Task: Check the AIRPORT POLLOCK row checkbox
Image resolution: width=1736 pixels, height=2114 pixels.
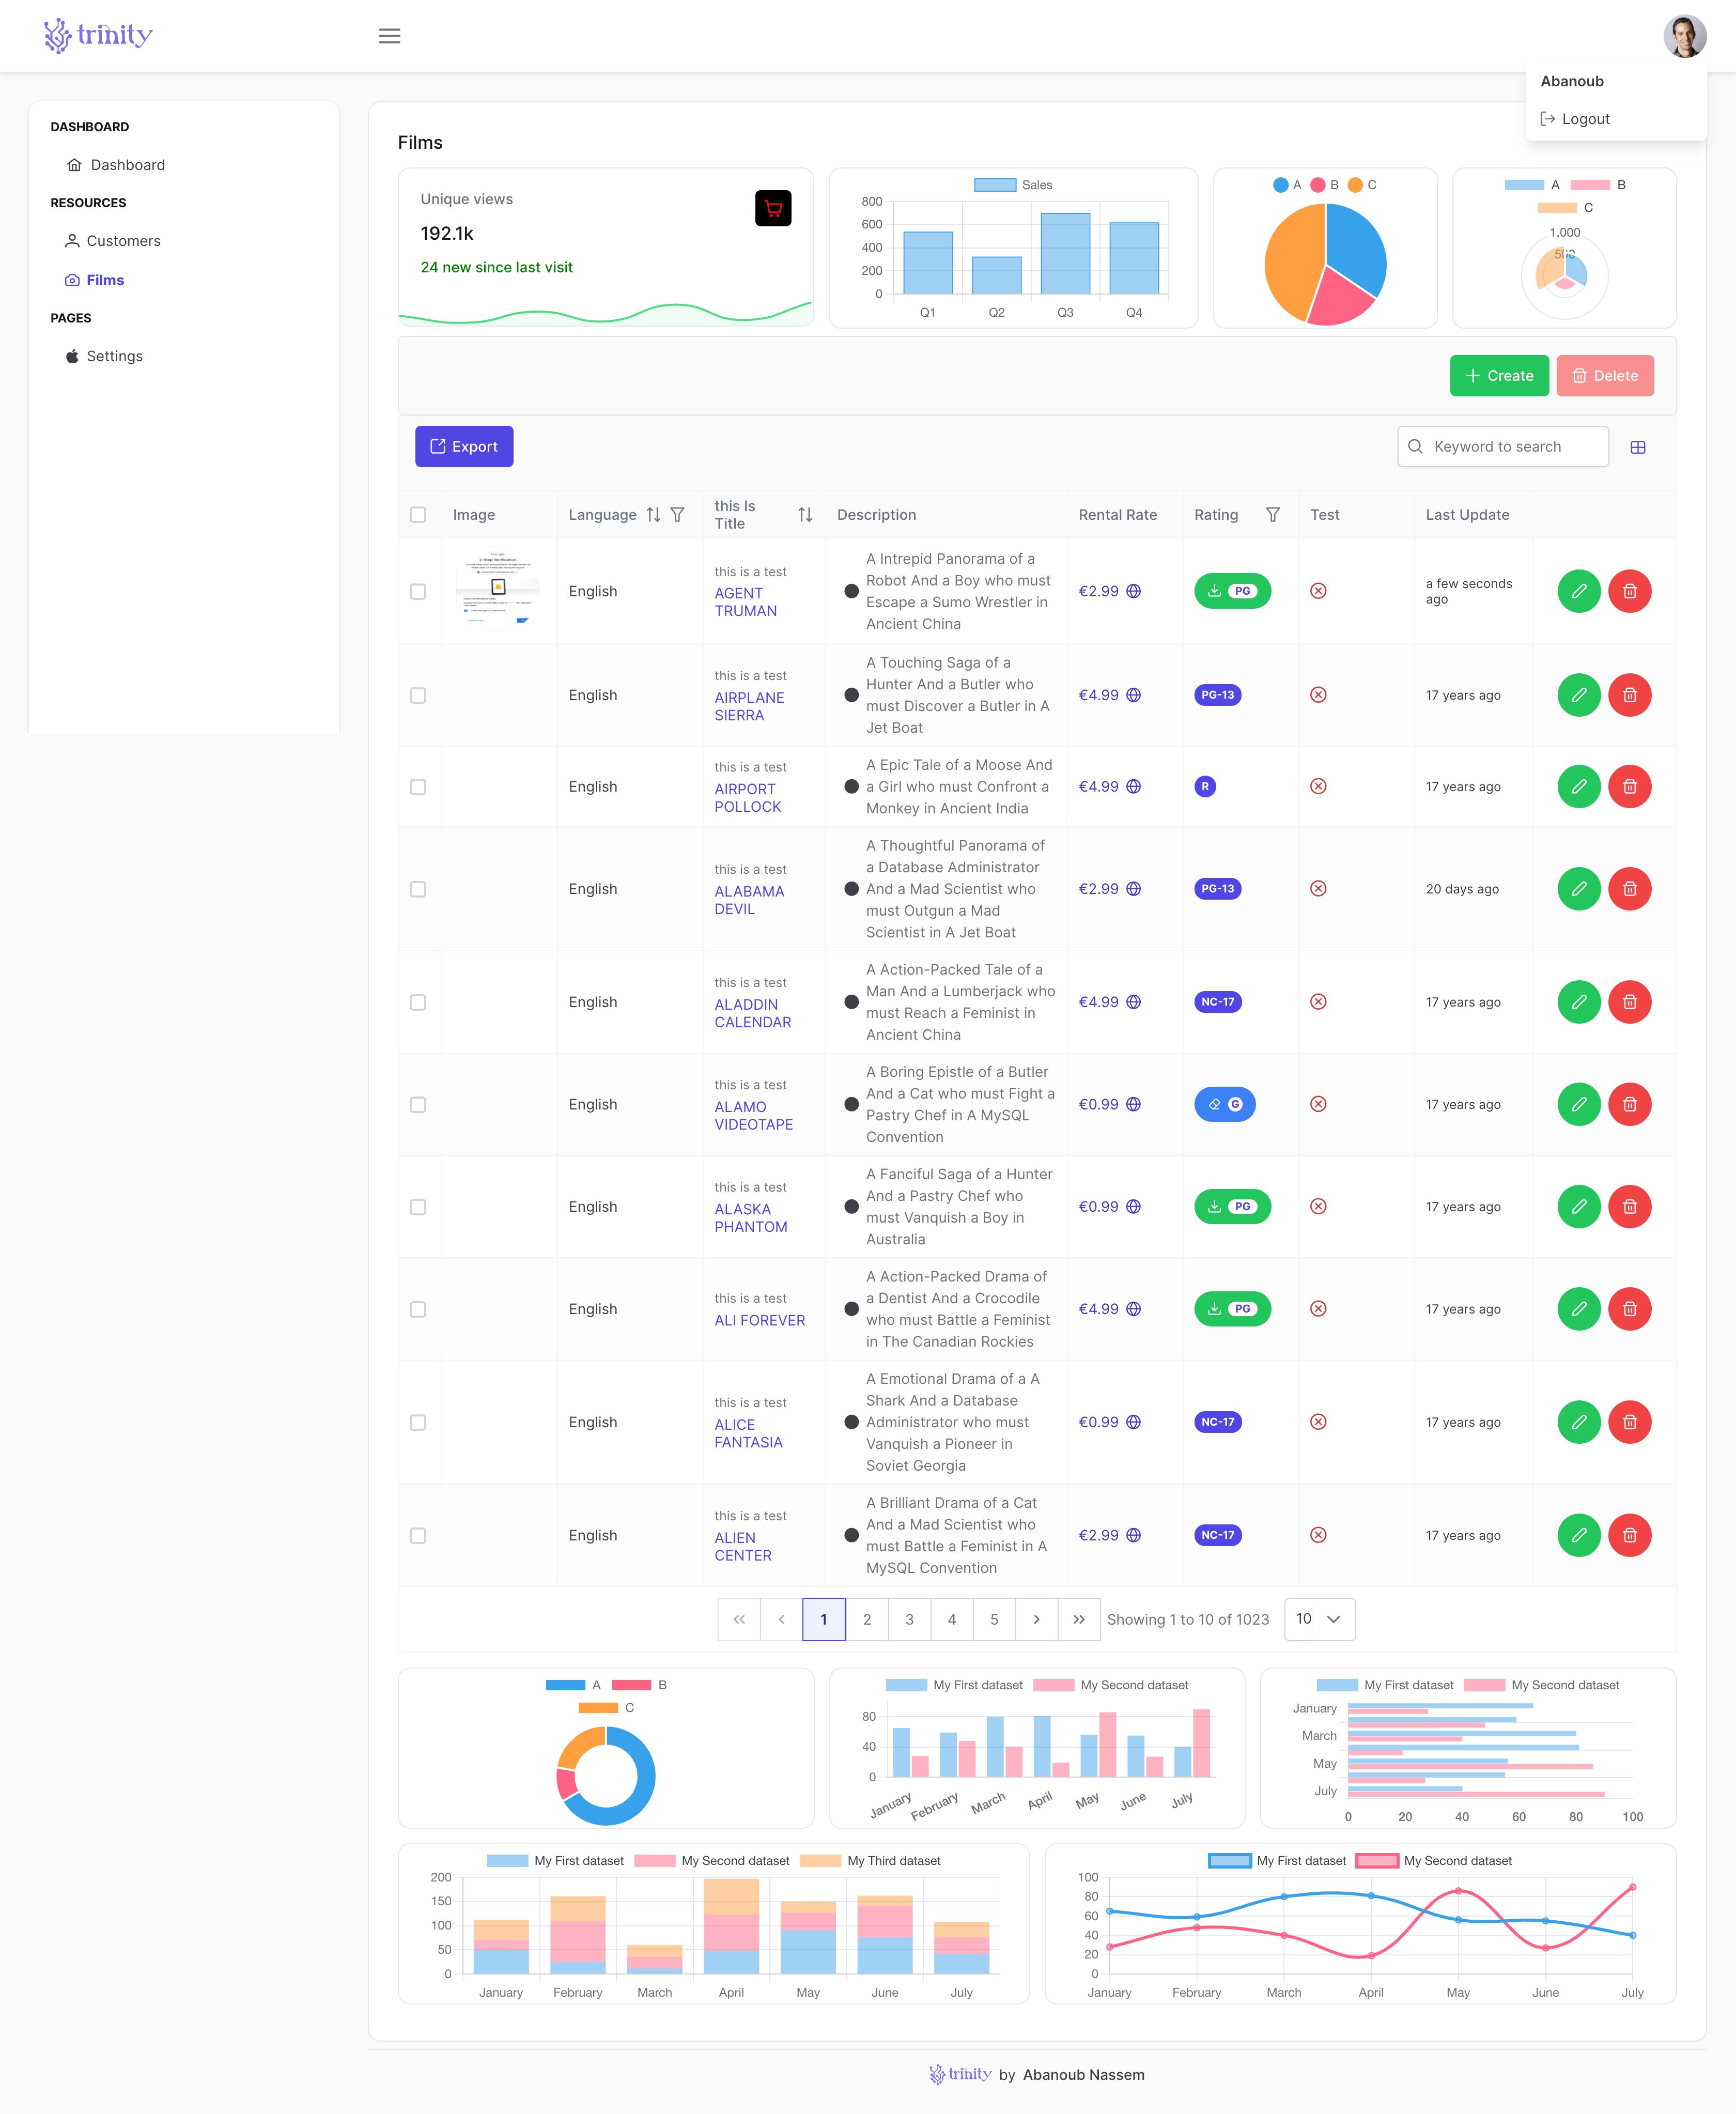Action: point(418,787)
